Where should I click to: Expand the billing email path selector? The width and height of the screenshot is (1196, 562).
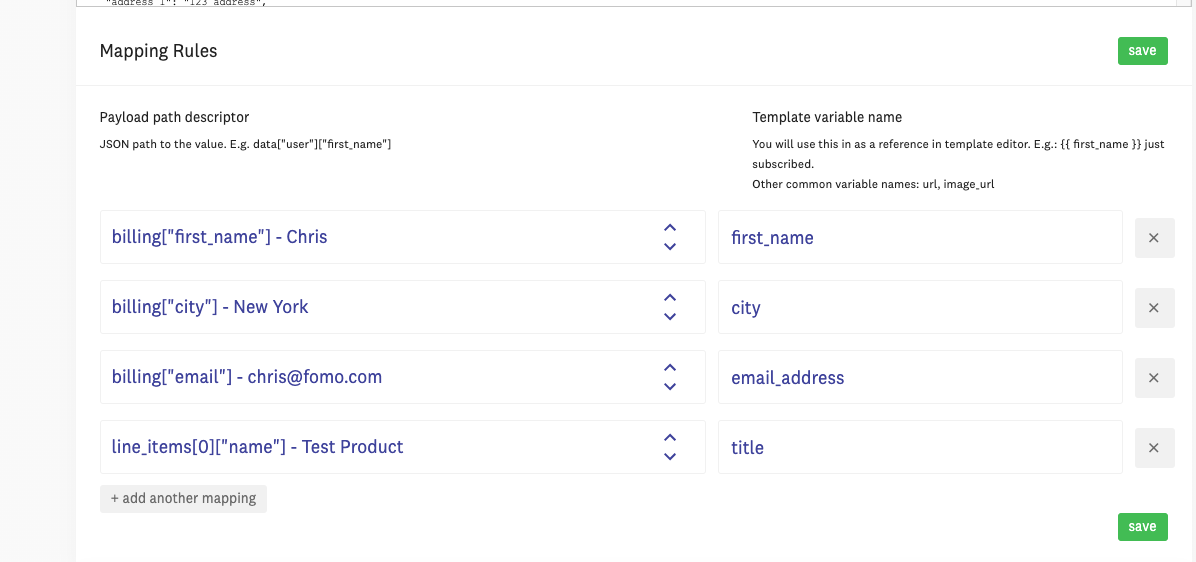(403, 377)
